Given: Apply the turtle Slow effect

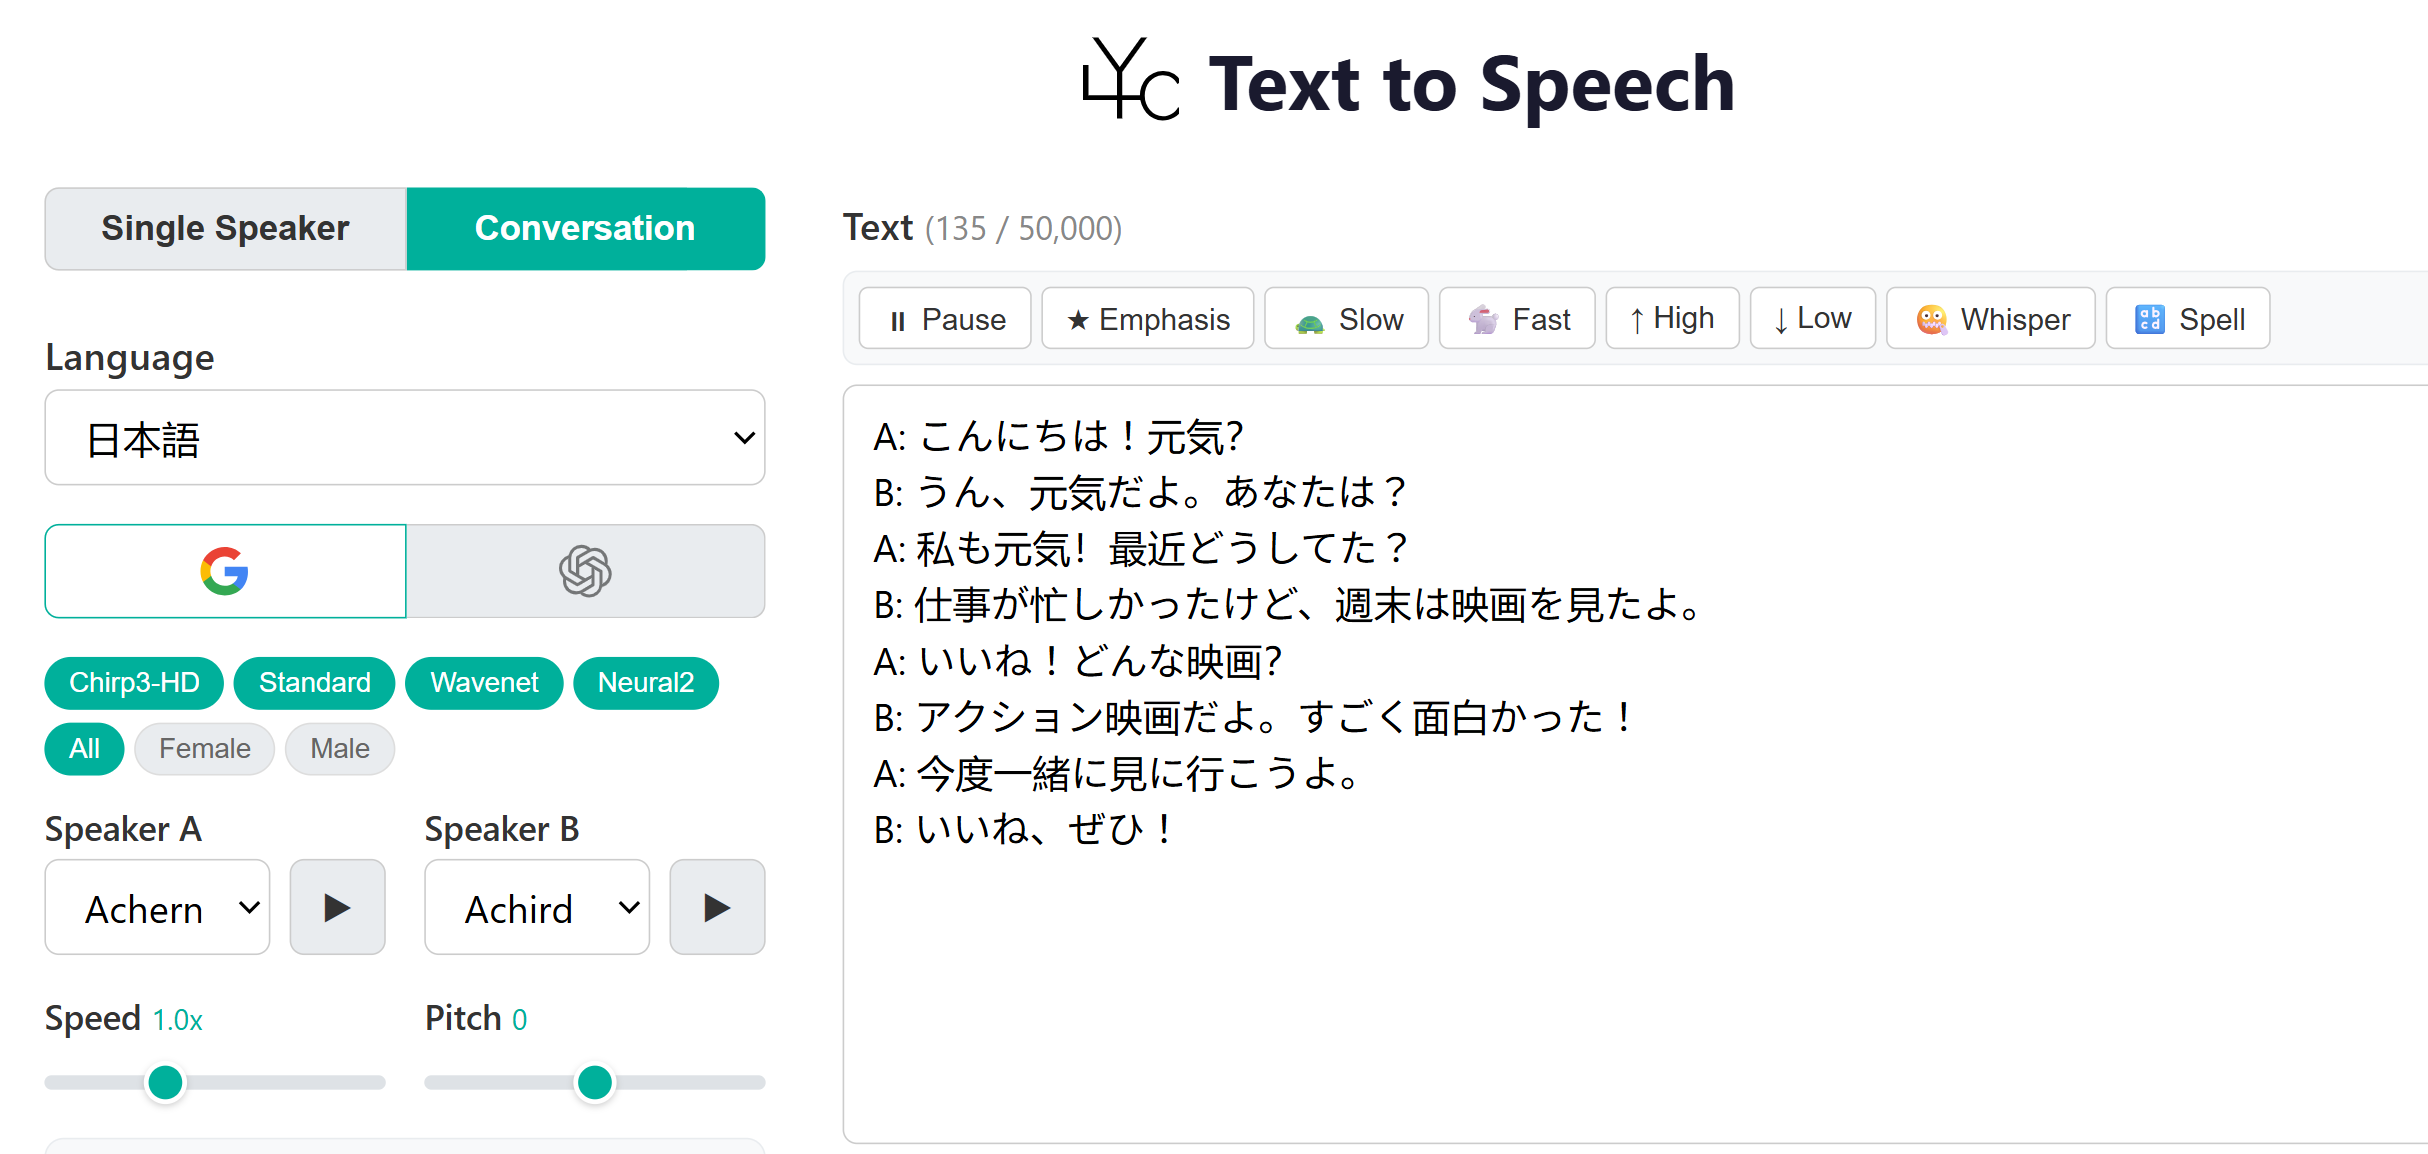Looking at the screenshot, I should [1347, 319].
